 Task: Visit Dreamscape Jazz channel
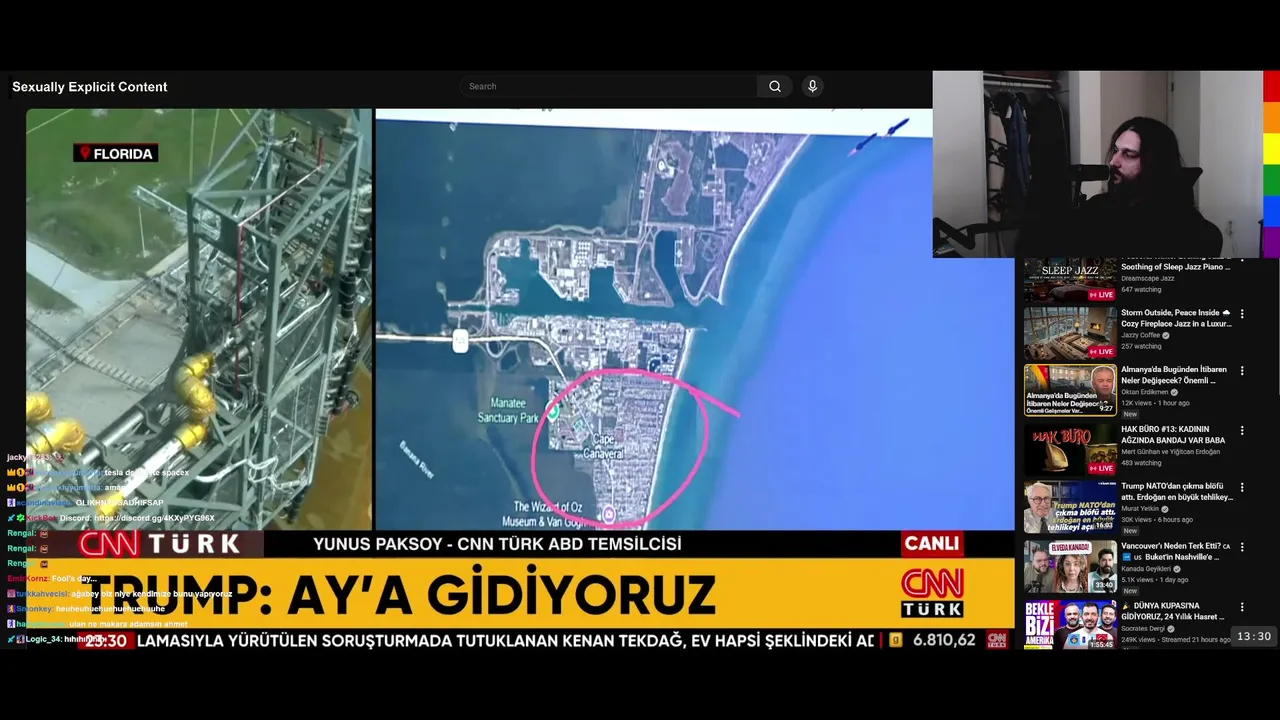pos(1147,278)
